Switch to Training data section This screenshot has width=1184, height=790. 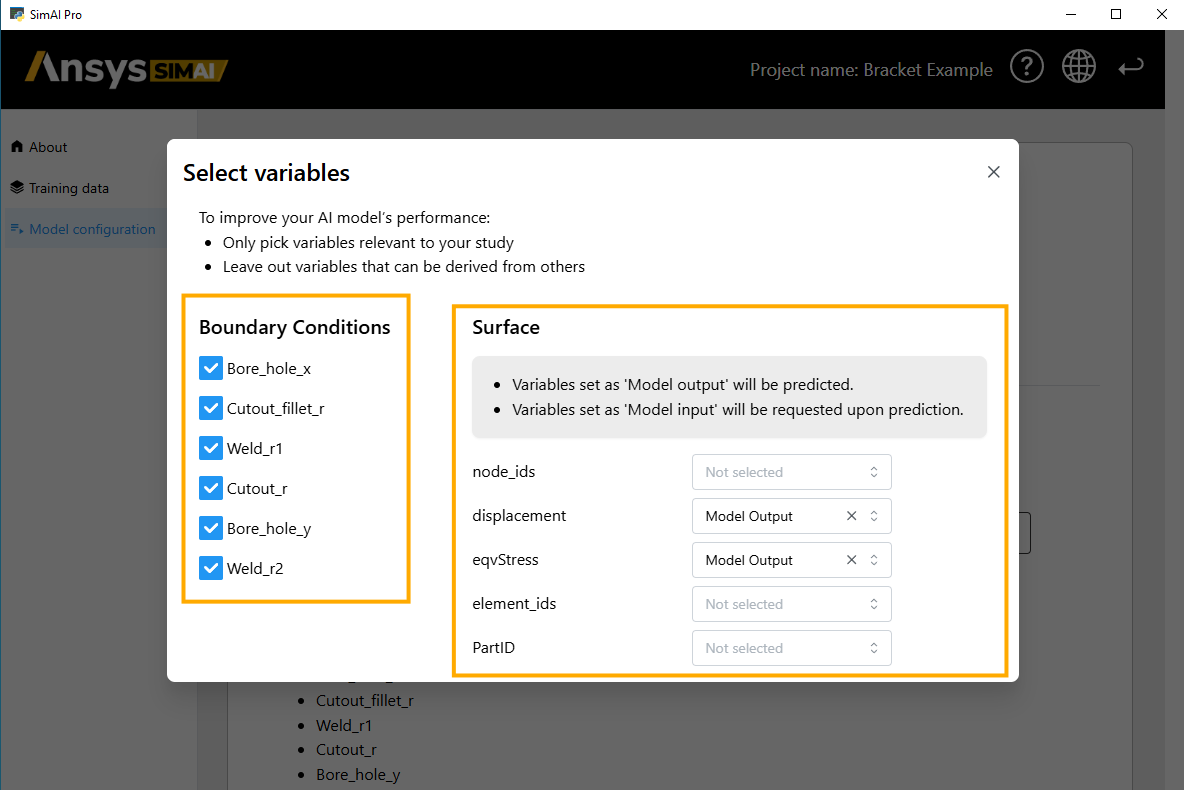pos(68,188)
